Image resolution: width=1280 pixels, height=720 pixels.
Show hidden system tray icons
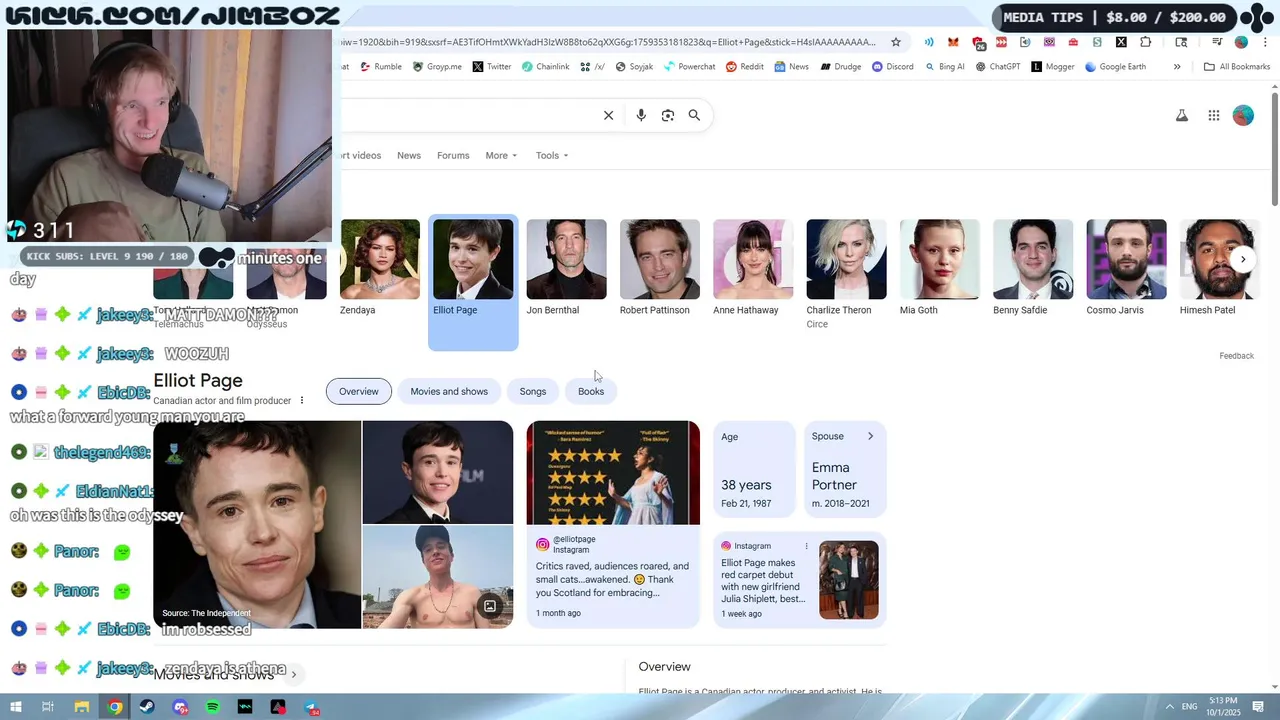(x=1169, y=707)
